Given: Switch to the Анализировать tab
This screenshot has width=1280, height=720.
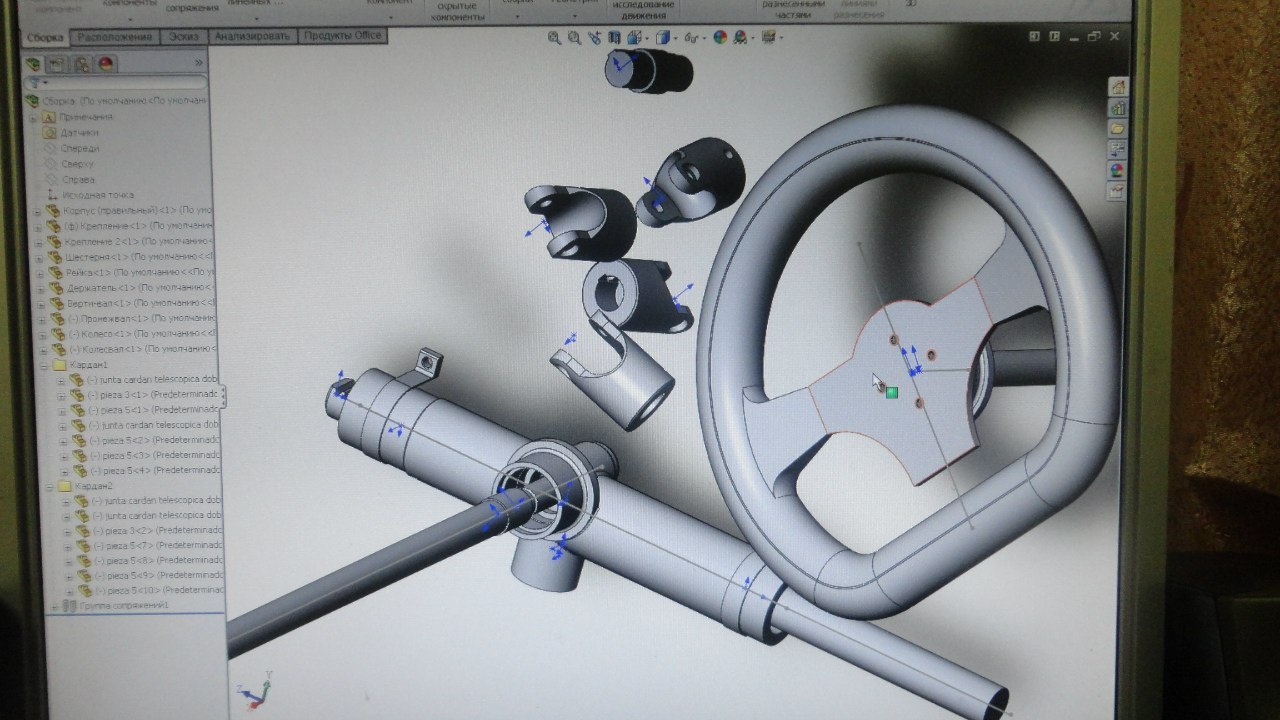Looking at the screenshot, I should tap(251, 37).
